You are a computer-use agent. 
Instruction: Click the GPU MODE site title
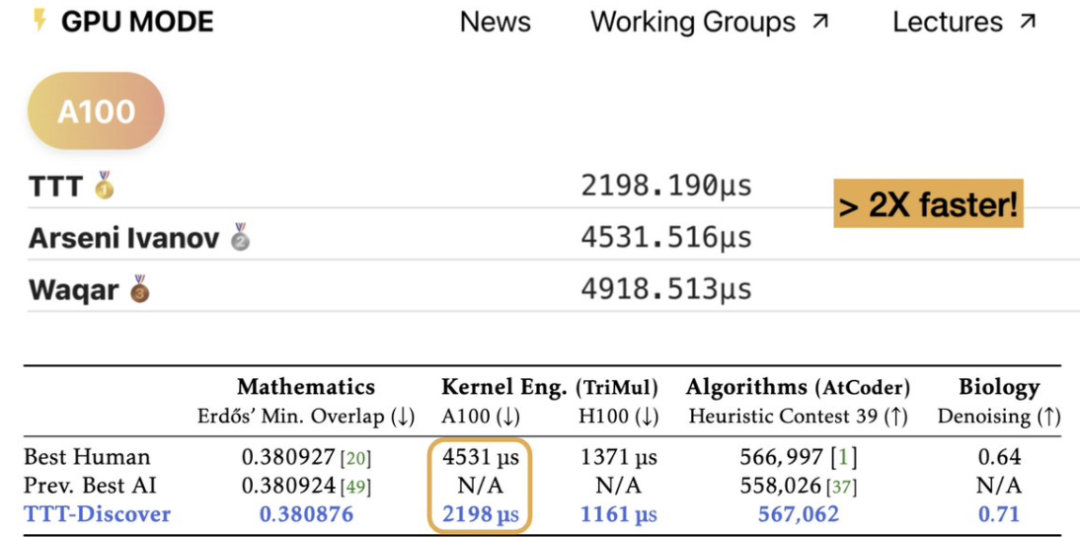(137, 22)
